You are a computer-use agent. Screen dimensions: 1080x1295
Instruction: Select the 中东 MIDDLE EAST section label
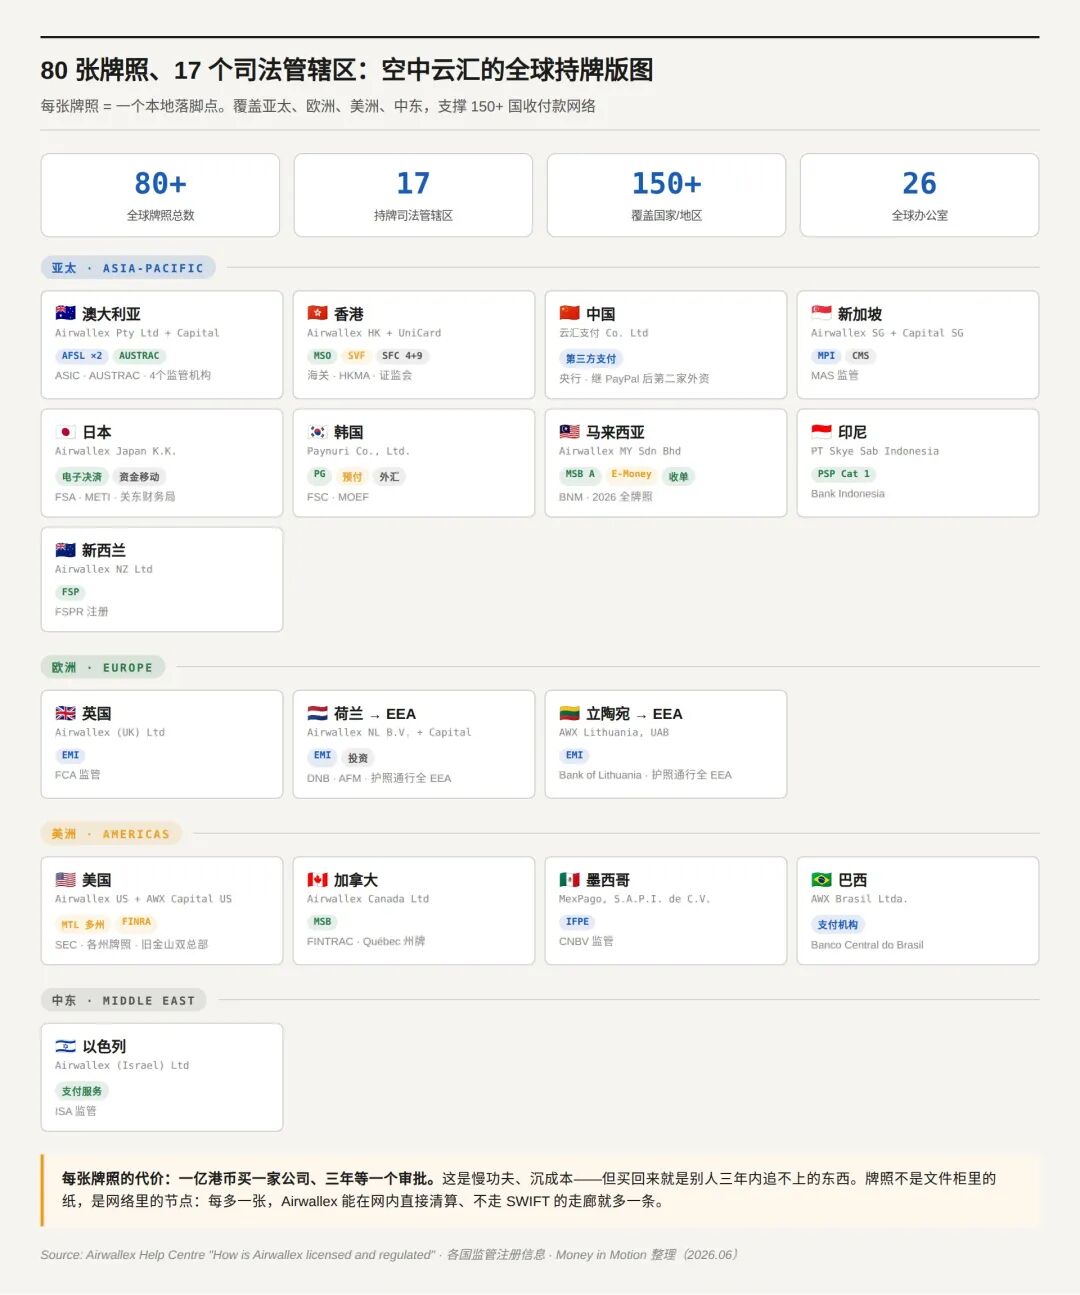(x=124, y=1000)
